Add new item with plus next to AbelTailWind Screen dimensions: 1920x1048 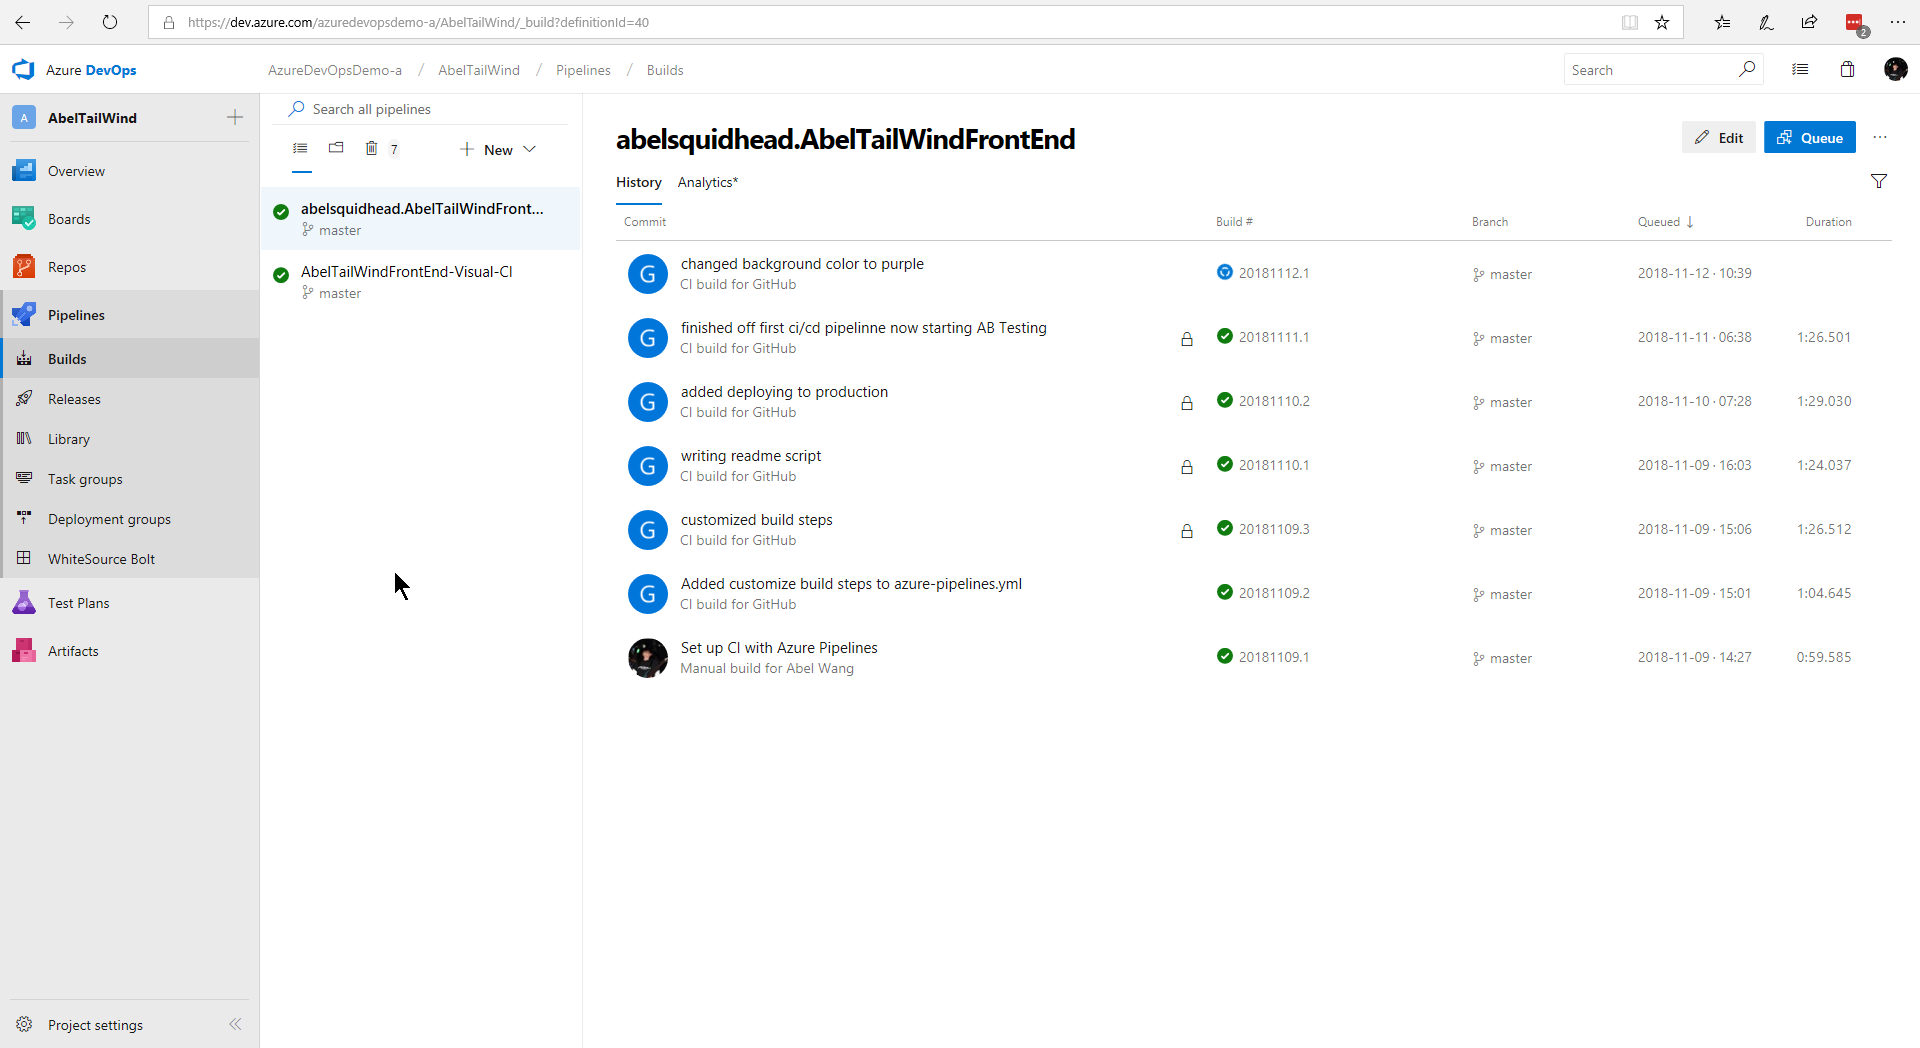[235, 117]
